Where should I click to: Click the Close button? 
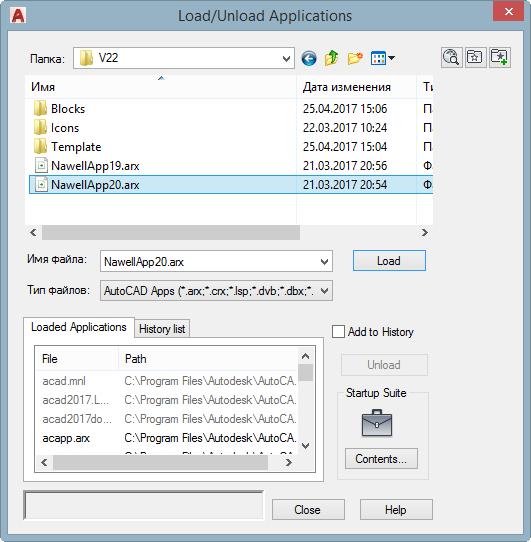click(308, 510)
